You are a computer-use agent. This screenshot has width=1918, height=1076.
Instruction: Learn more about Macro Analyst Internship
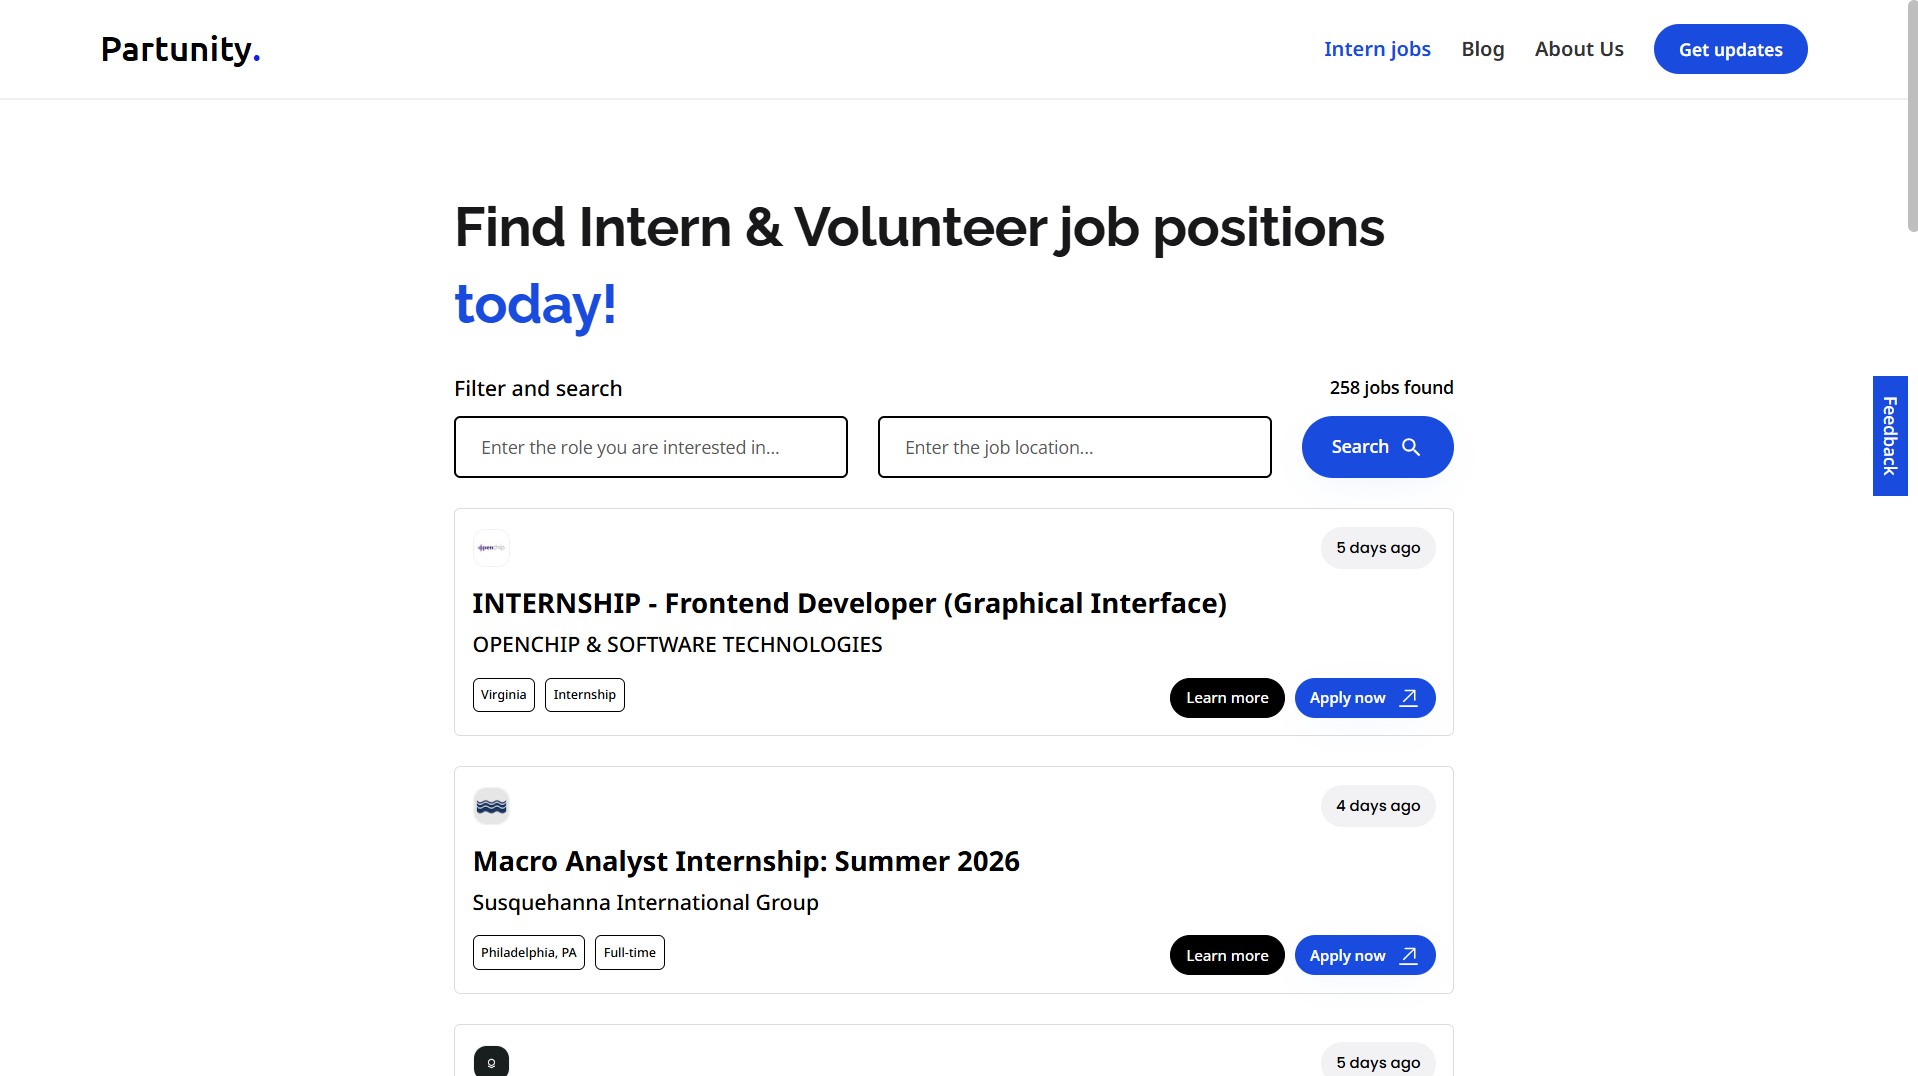click(x=1226, y=956)
